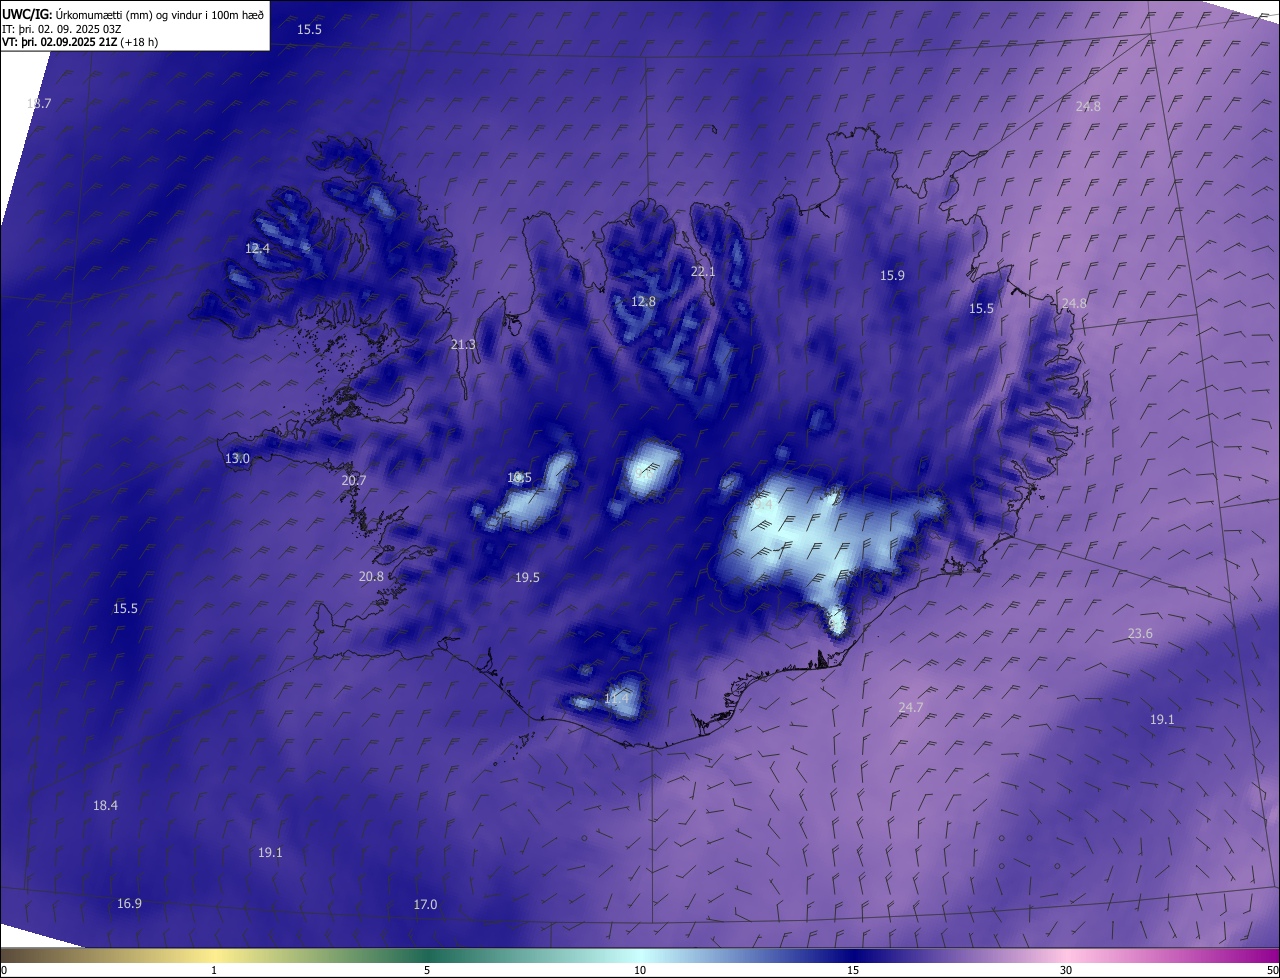Click the 10 tick on the color scale
The image size is (1280, 978).
pyautogui.click(x=640, y=971)
